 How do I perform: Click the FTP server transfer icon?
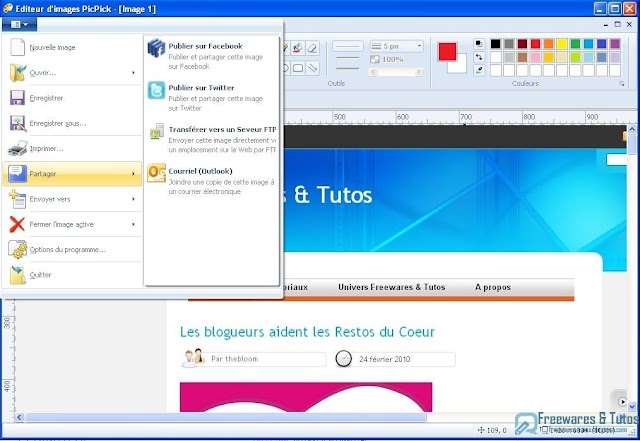pyautogui.click(x=156, y=131)
